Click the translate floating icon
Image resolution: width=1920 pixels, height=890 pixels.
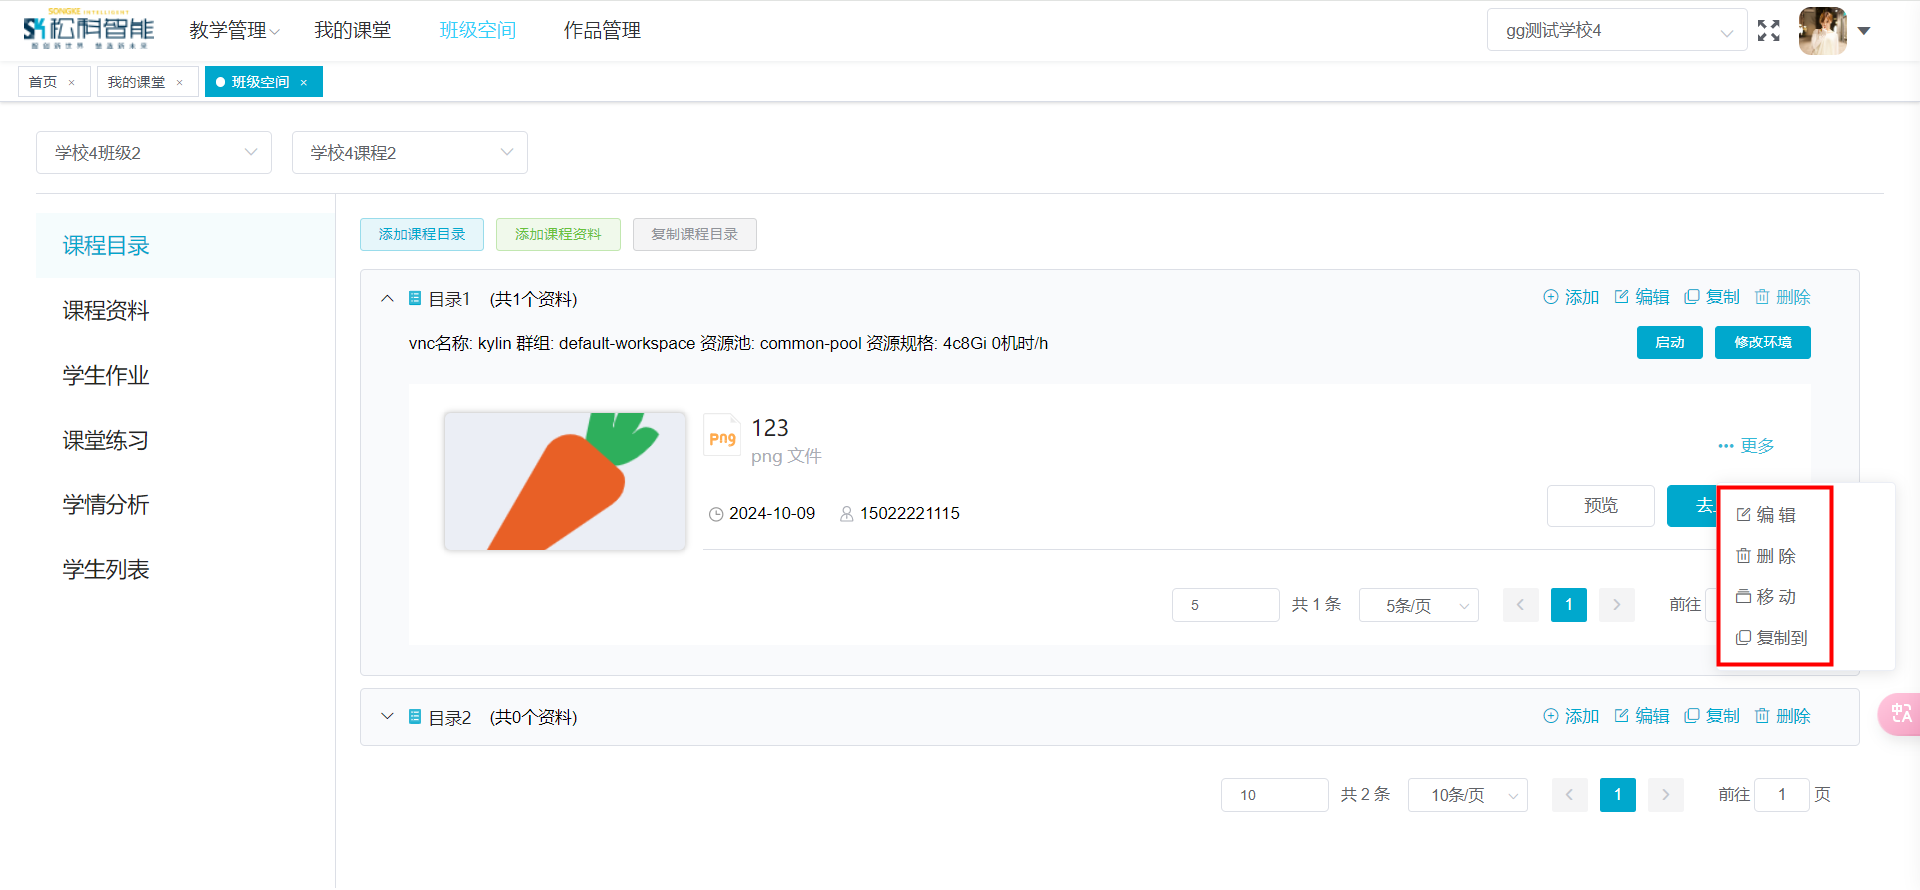[1900, 714]
